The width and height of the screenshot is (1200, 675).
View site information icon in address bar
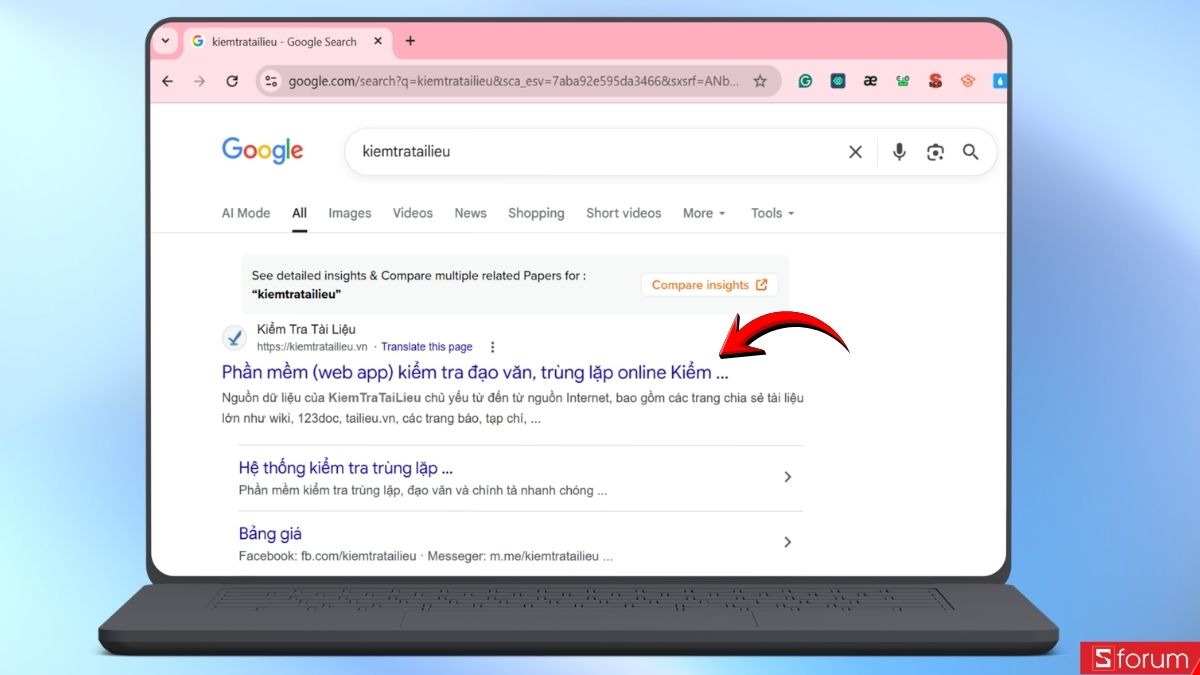click(x=271, y=81)
